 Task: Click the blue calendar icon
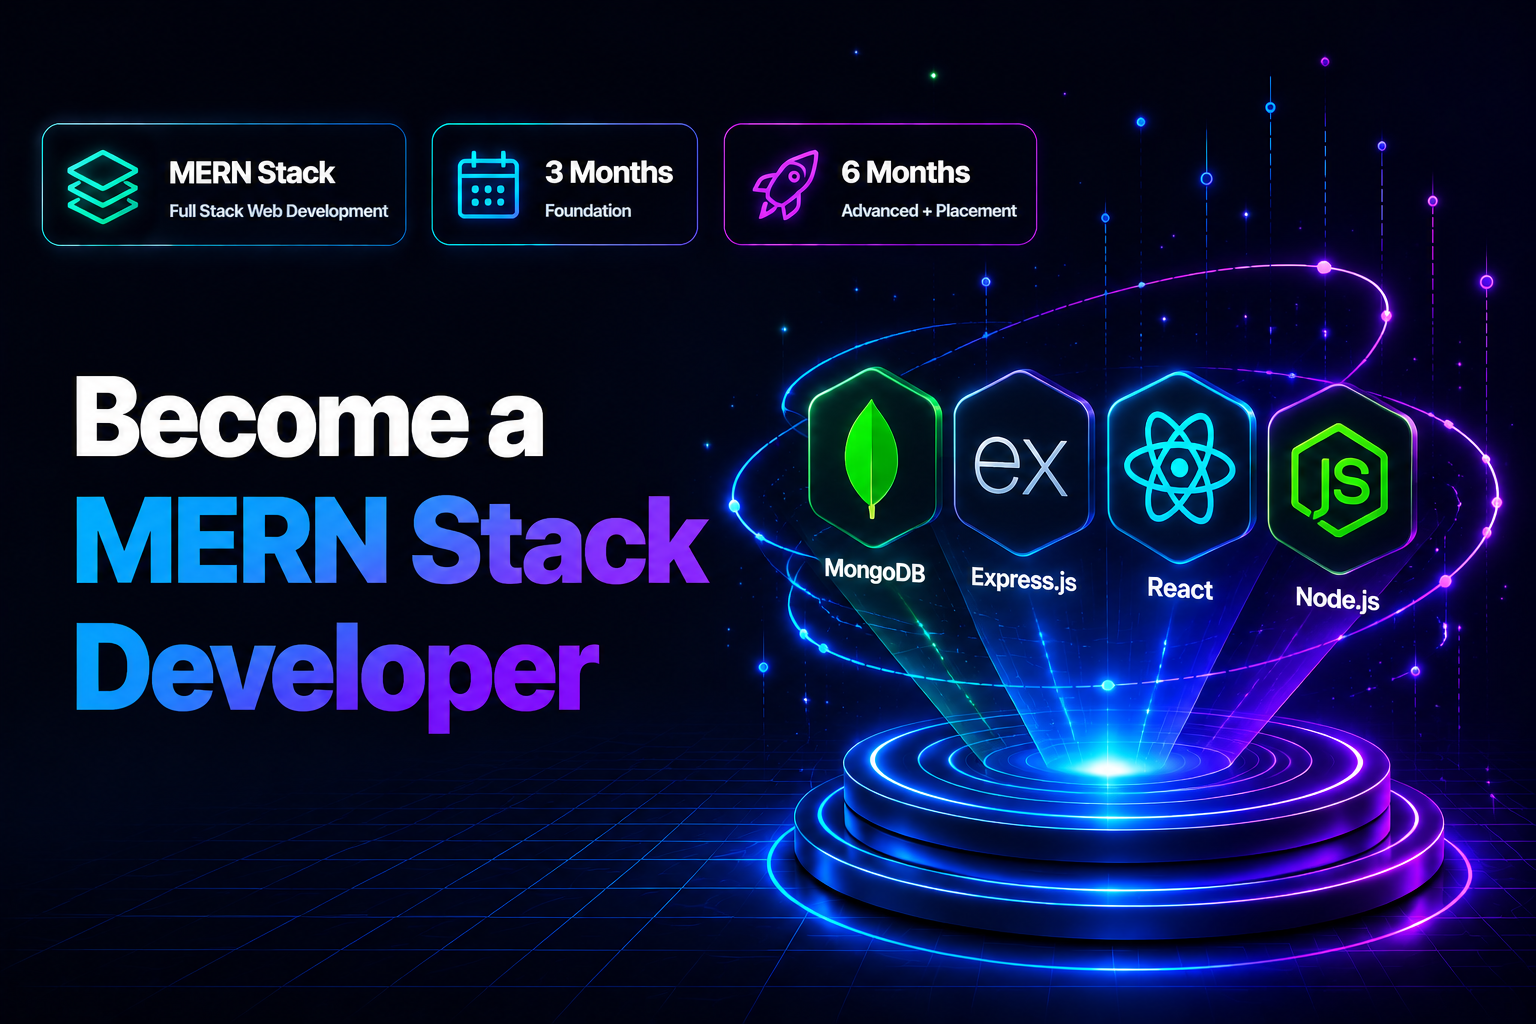pyautogui.click(x=488, y=185)
